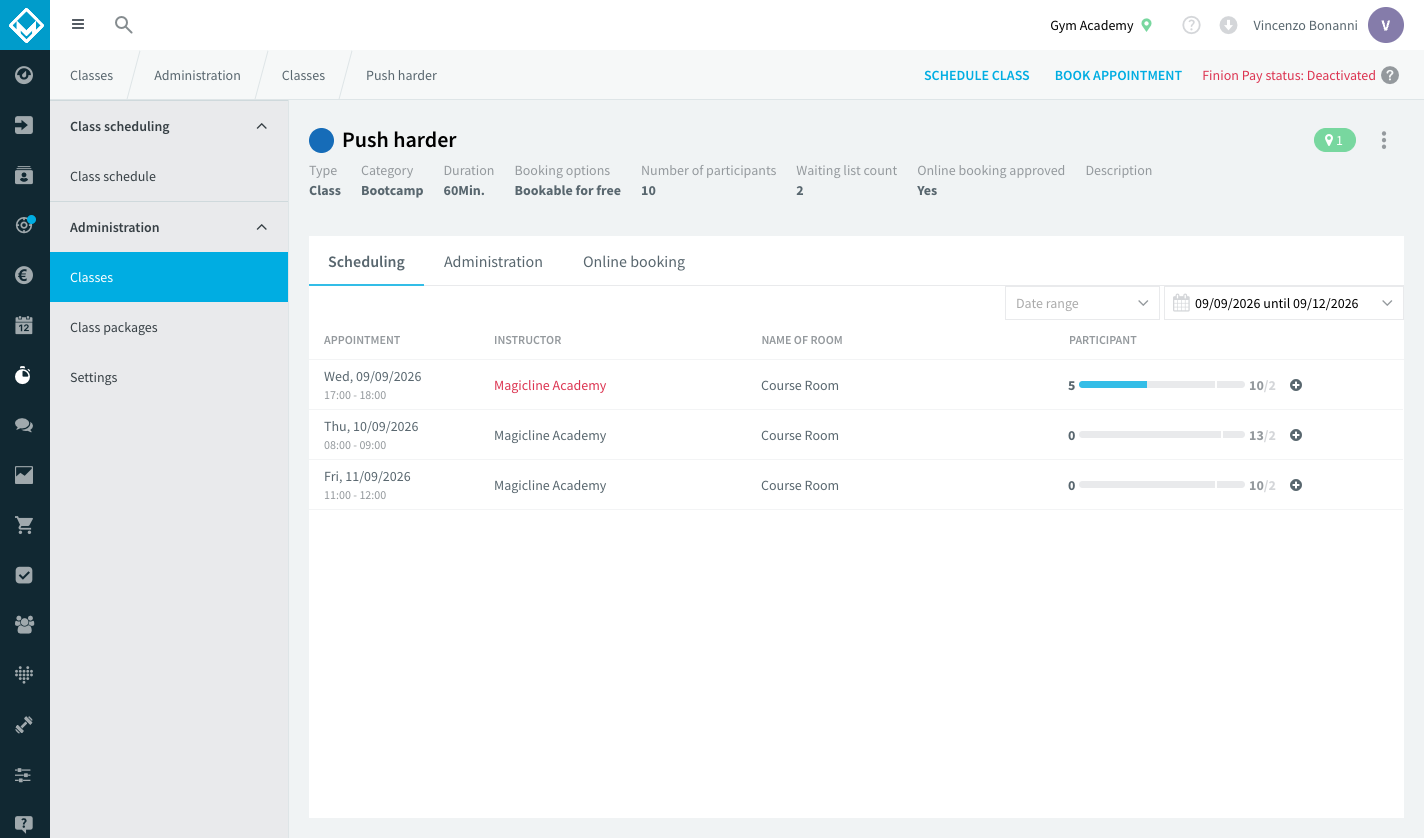Open the dotted grid sidebar icon
Image resolution: width=1424 pixels, height=838 pixels.
point(25,675)
